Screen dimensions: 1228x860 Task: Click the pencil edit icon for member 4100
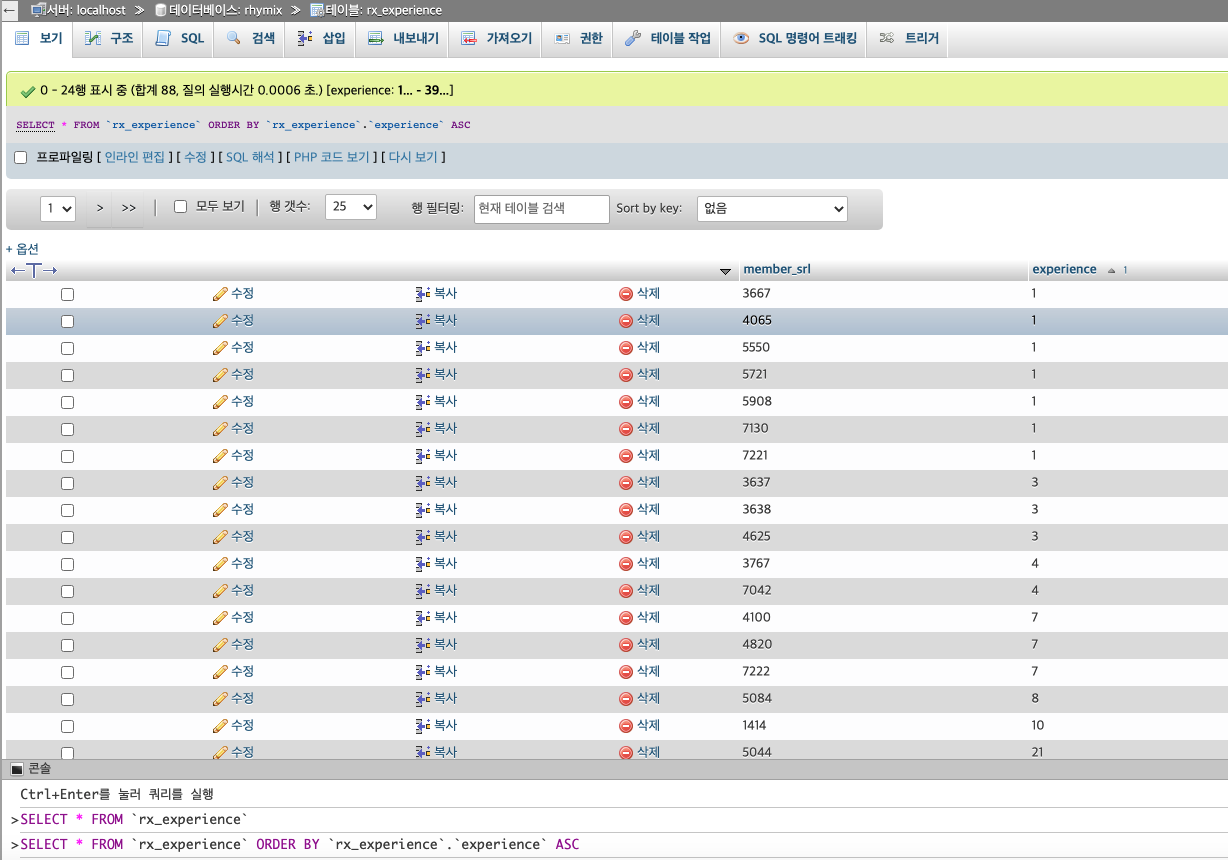click(x=220, y=618)
